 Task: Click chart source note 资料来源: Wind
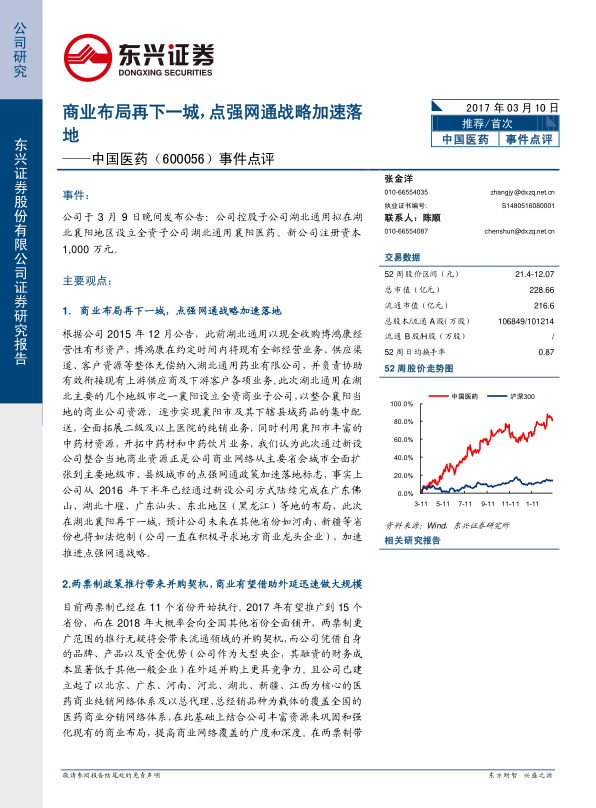point(447,526)
